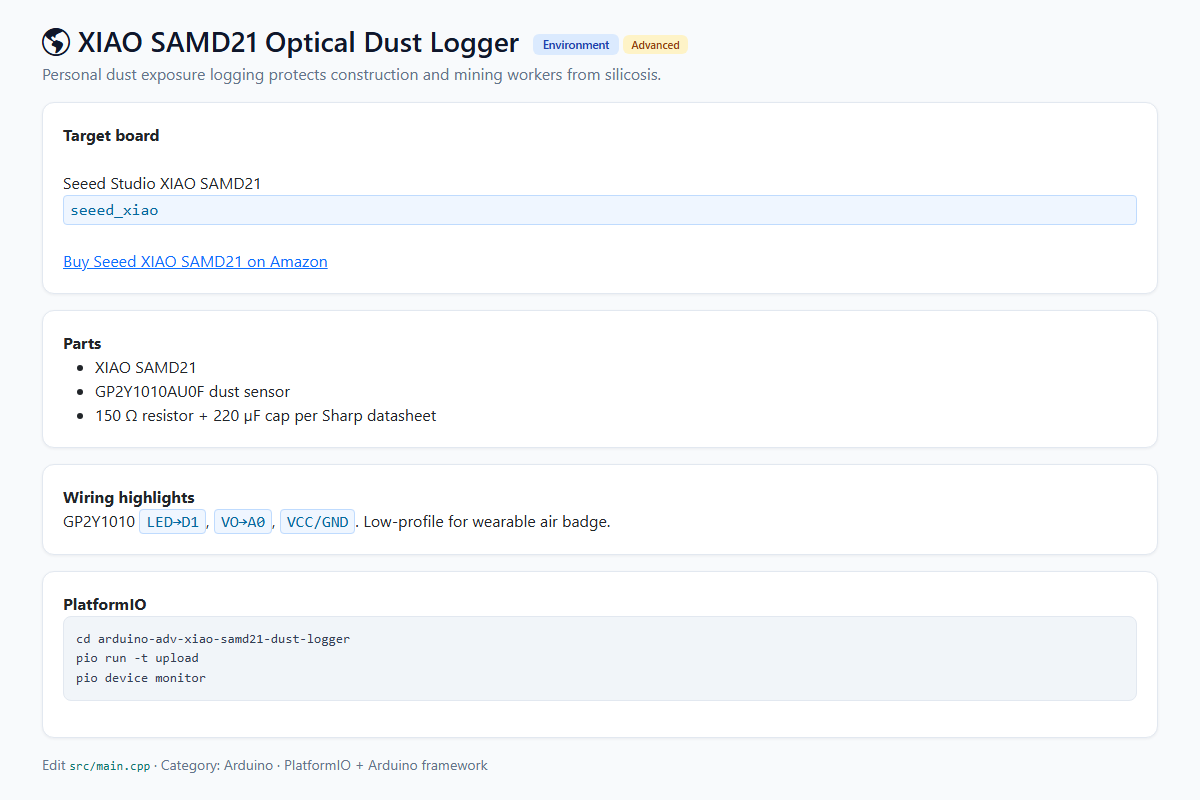Click the cd arduino-adv-xiao-samd21-dust-logger command line
This screenshot has height=800, width=1200.
pyautogui.click(x=213, y=639)
